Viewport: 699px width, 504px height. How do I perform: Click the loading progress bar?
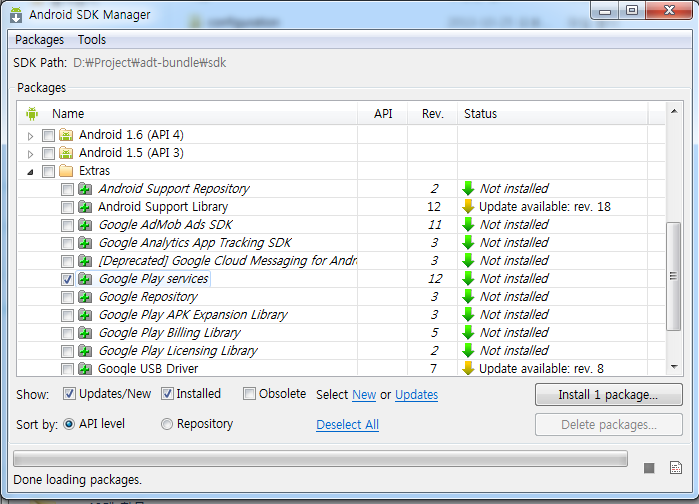point(320,459)
